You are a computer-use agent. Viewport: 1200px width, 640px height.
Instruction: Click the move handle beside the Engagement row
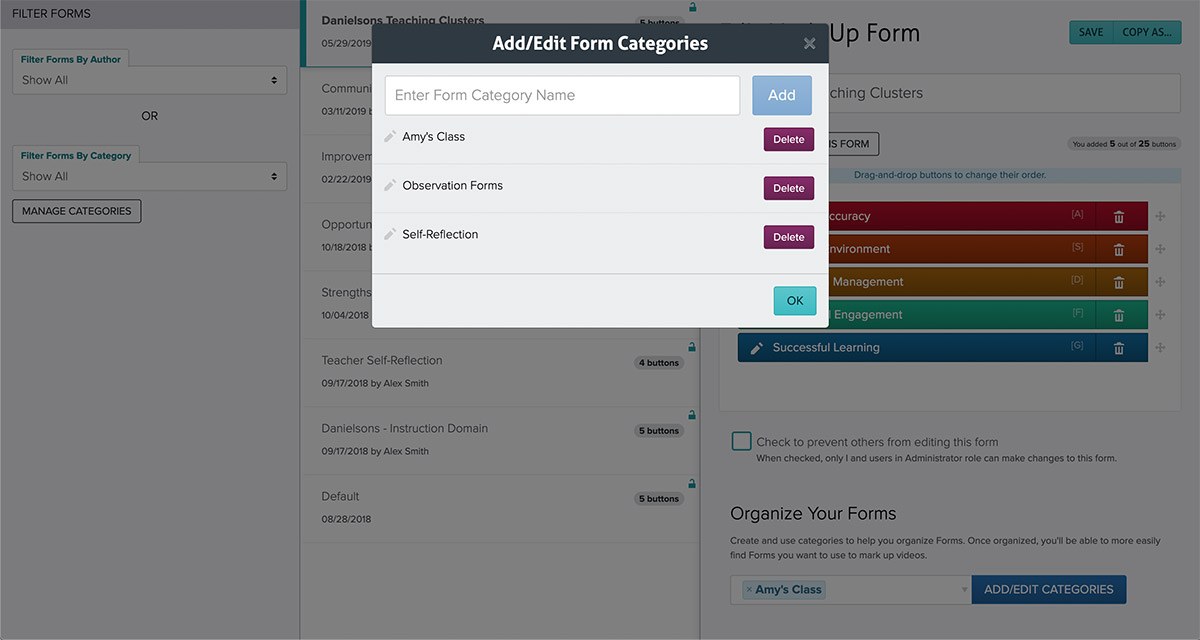pyautogui.click(x=1161, y=314)
